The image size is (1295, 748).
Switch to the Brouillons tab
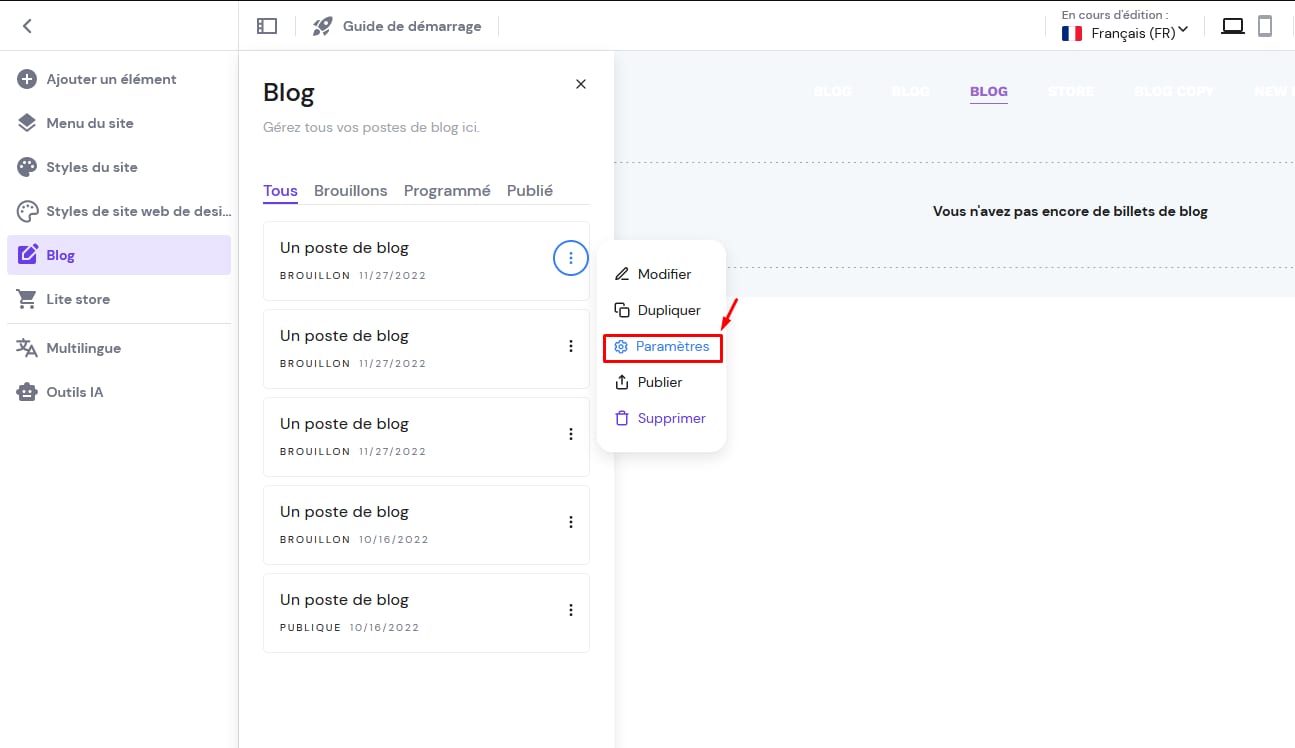click(350, 190)
